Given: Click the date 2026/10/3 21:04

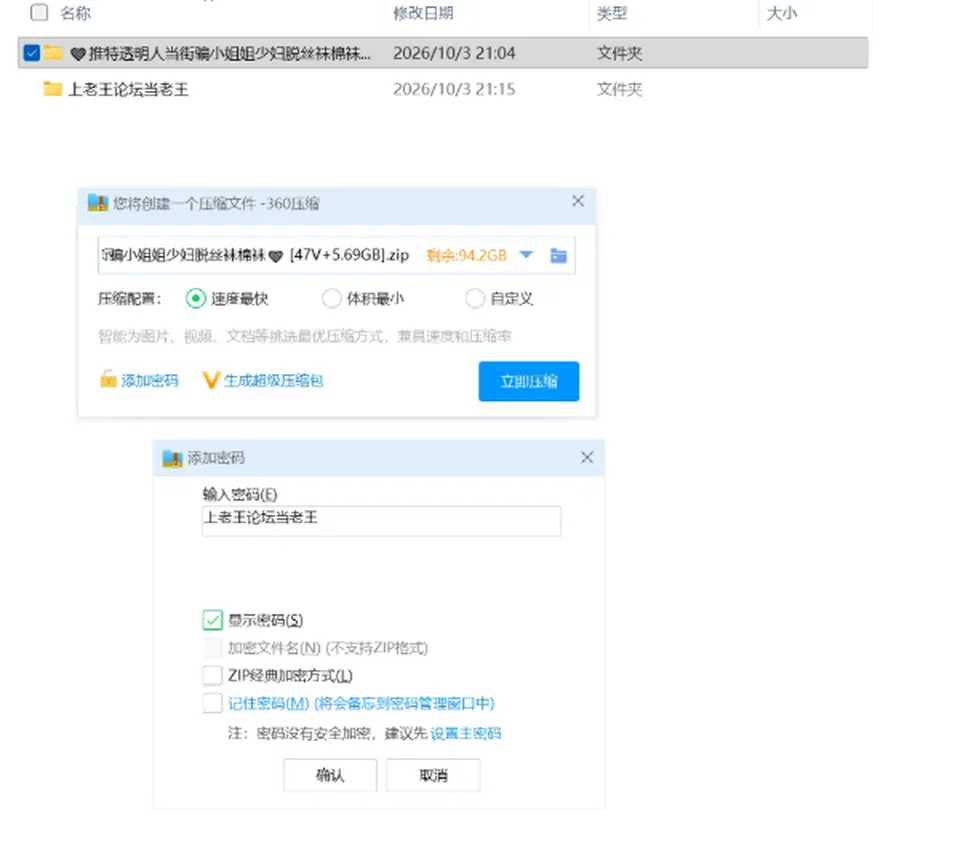Looking at the screenshot, I should (x=454, y=53).
